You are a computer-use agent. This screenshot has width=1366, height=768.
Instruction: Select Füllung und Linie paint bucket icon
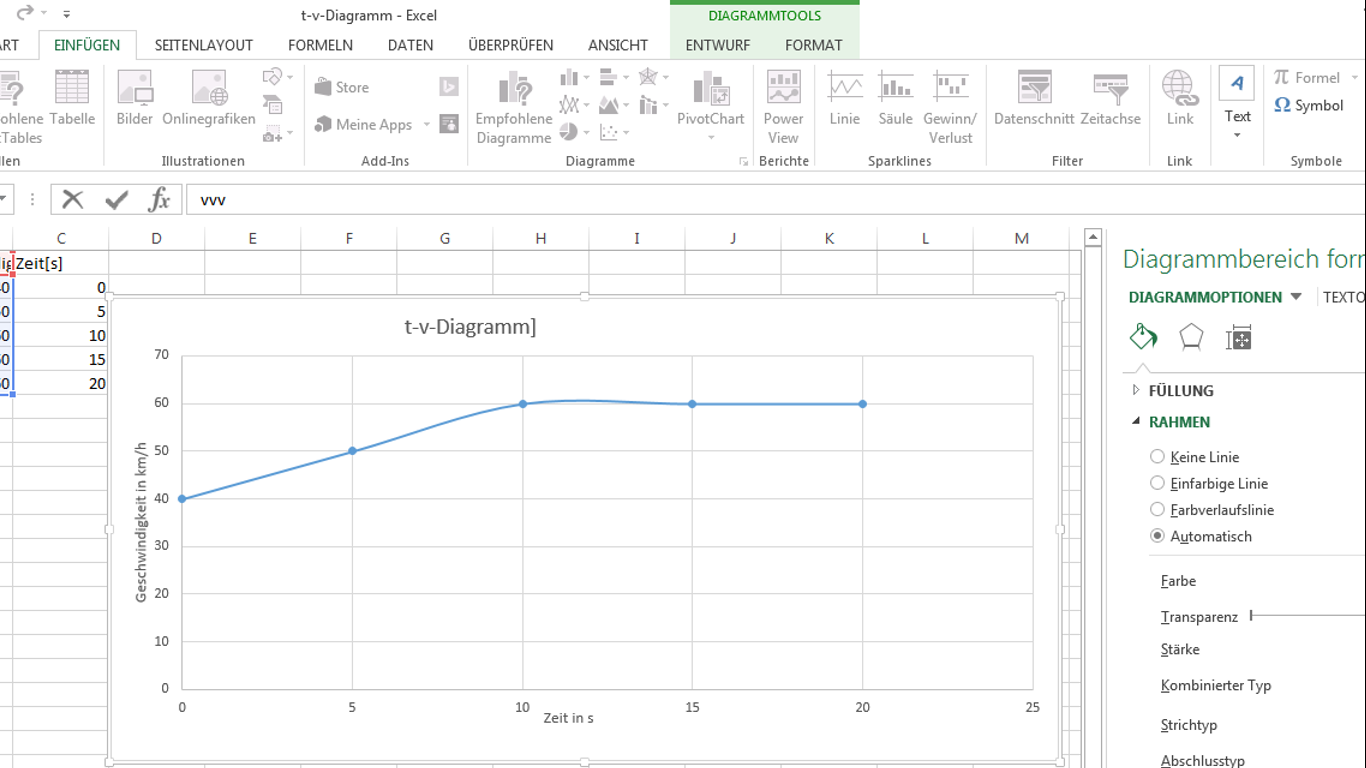(1143, 337)
